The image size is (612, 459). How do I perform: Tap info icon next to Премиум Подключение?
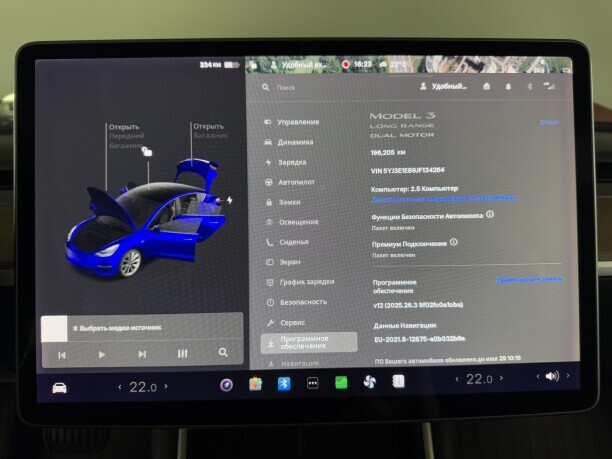pos(454,242)
